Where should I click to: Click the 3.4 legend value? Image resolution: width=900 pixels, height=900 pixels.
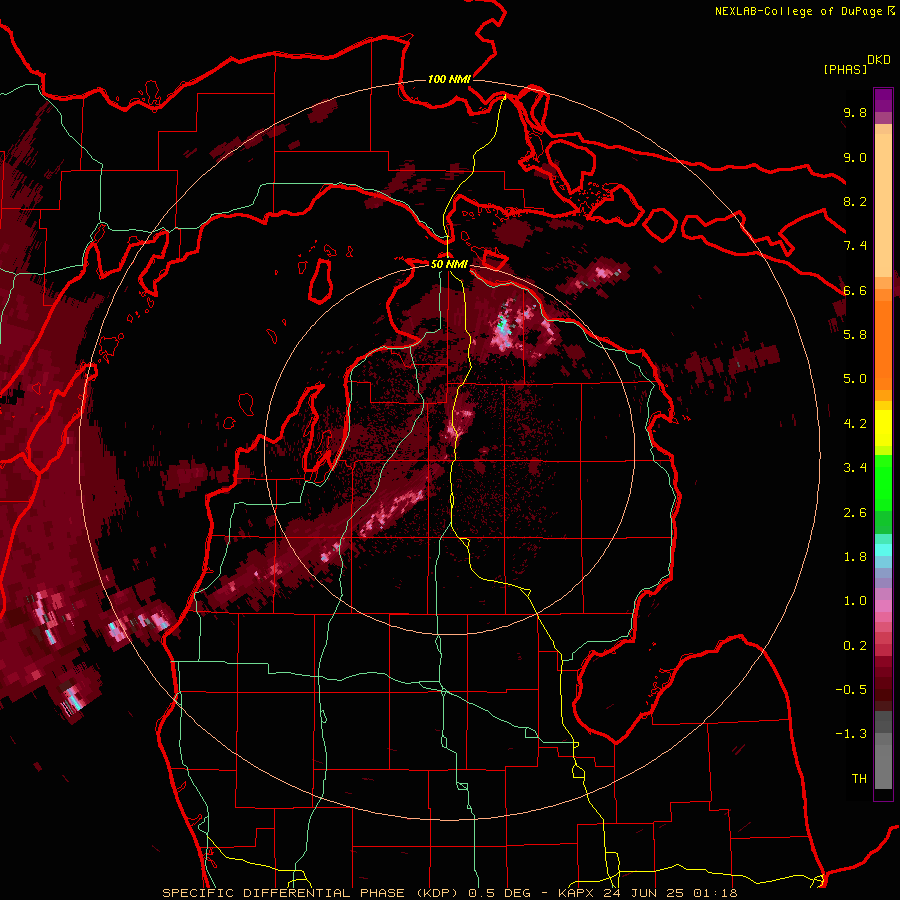855,468
